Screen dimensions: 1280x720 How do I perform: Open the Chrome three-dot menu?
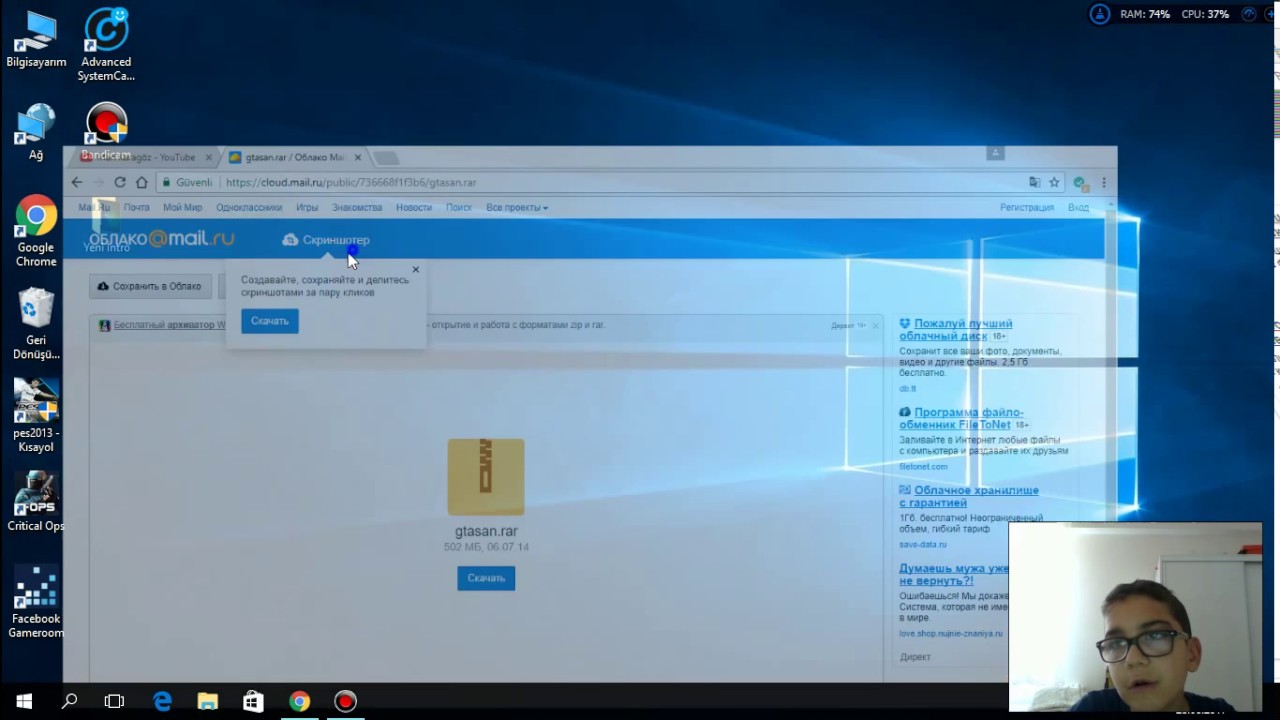tap(1104, 182)
